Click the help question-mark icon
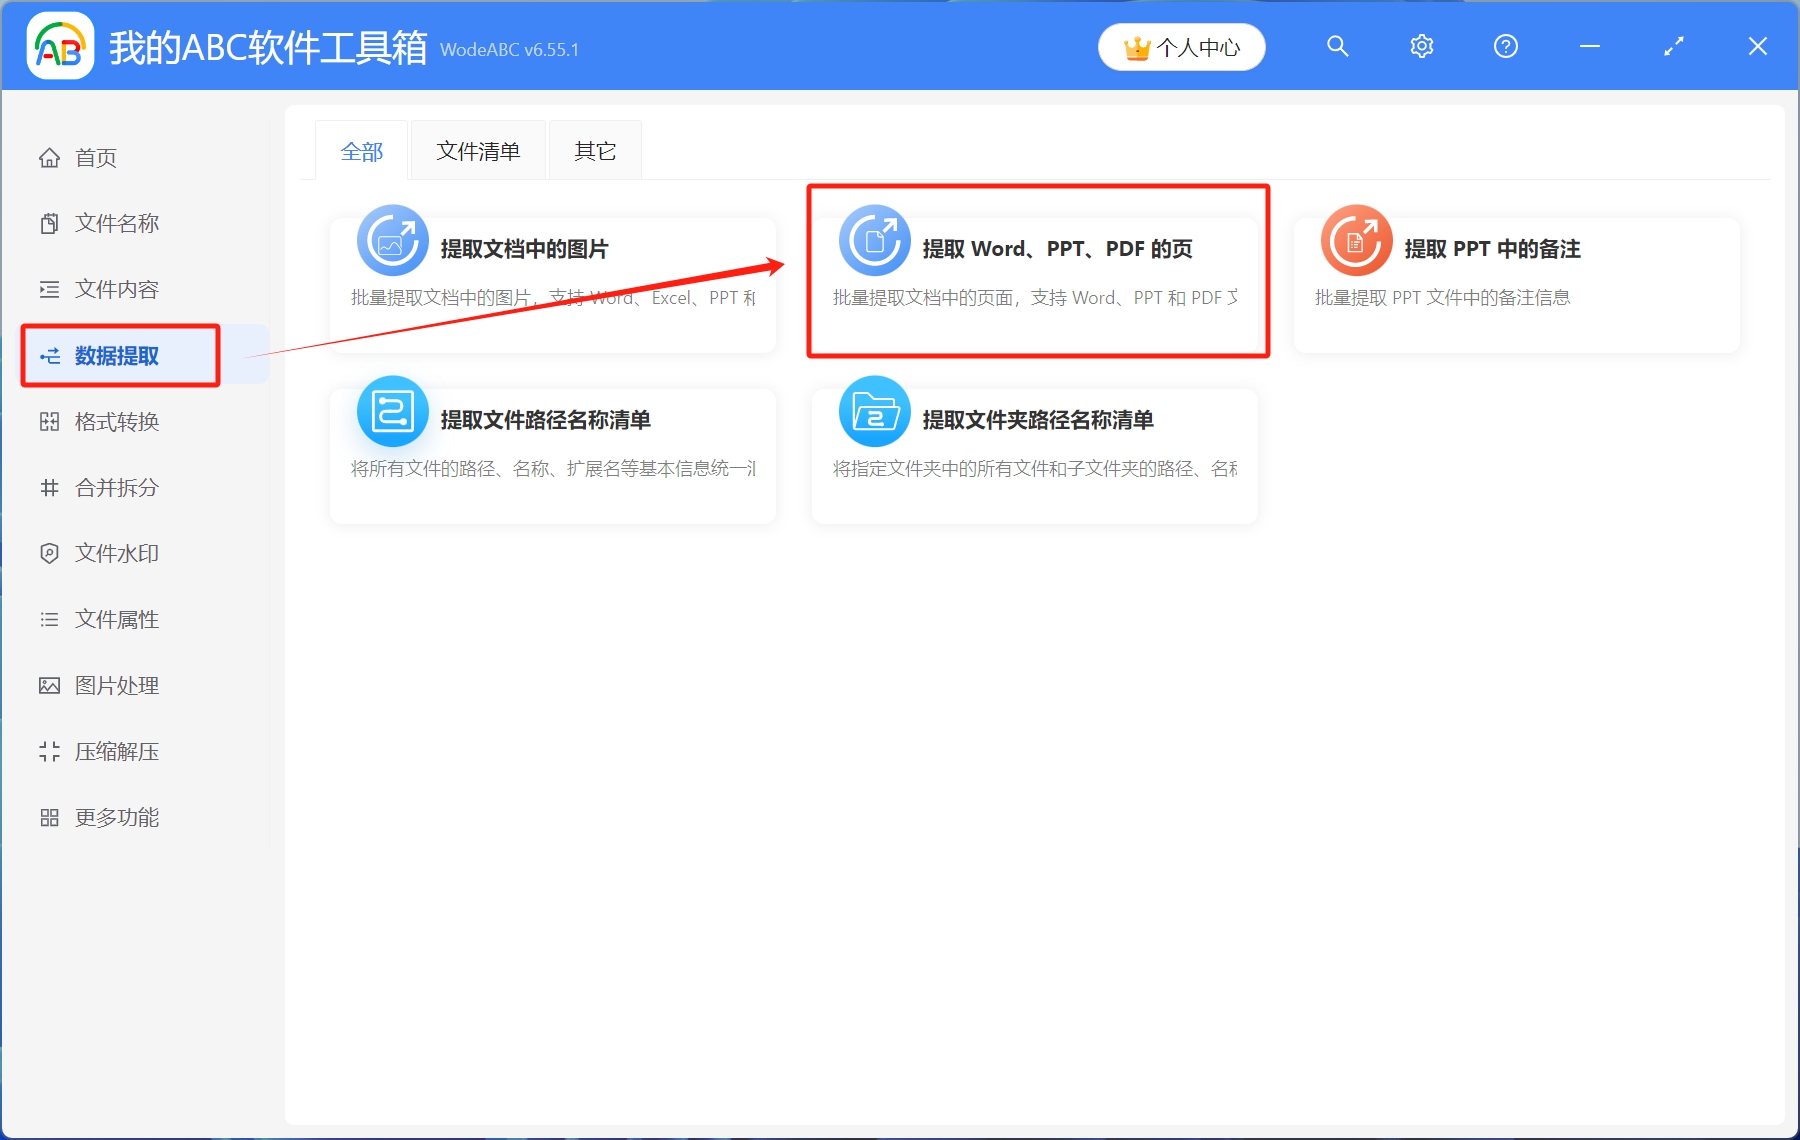Viewport: 1800px width, 1140px height. click(x=1505, y=46)
